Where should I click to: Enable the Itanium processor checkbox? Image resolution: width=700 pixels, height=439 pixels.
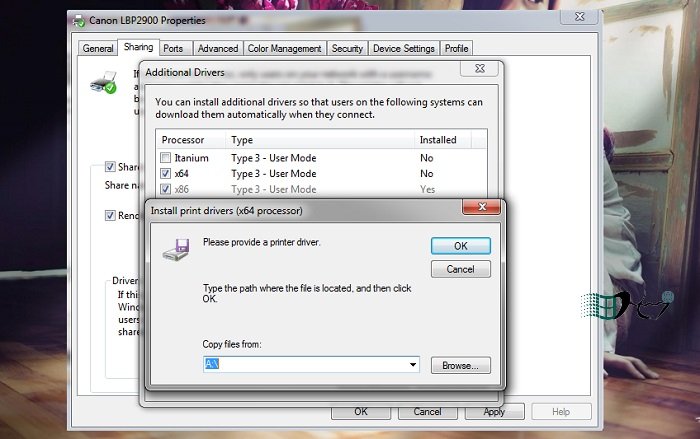point(166,158)
